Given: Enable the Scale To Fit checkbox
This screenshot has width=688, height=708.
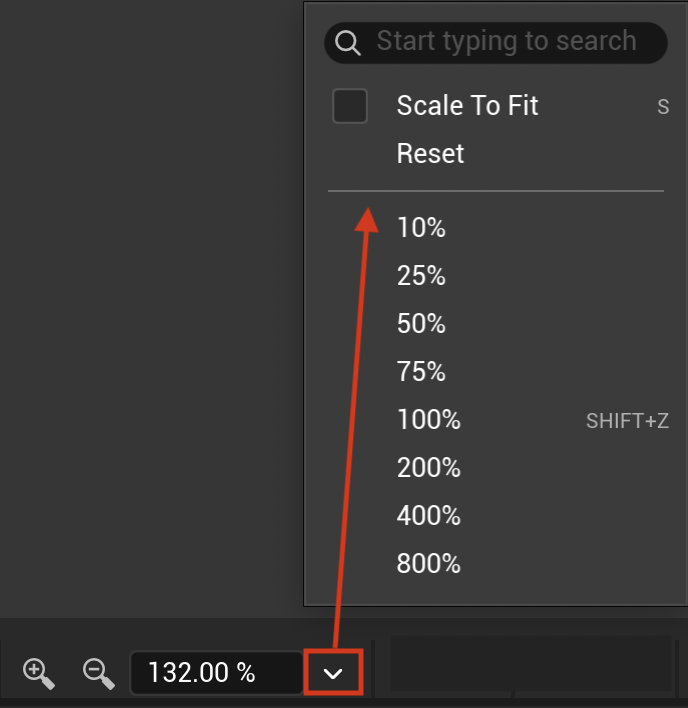Looking at the screenshot, I should [x=350, y=106].
